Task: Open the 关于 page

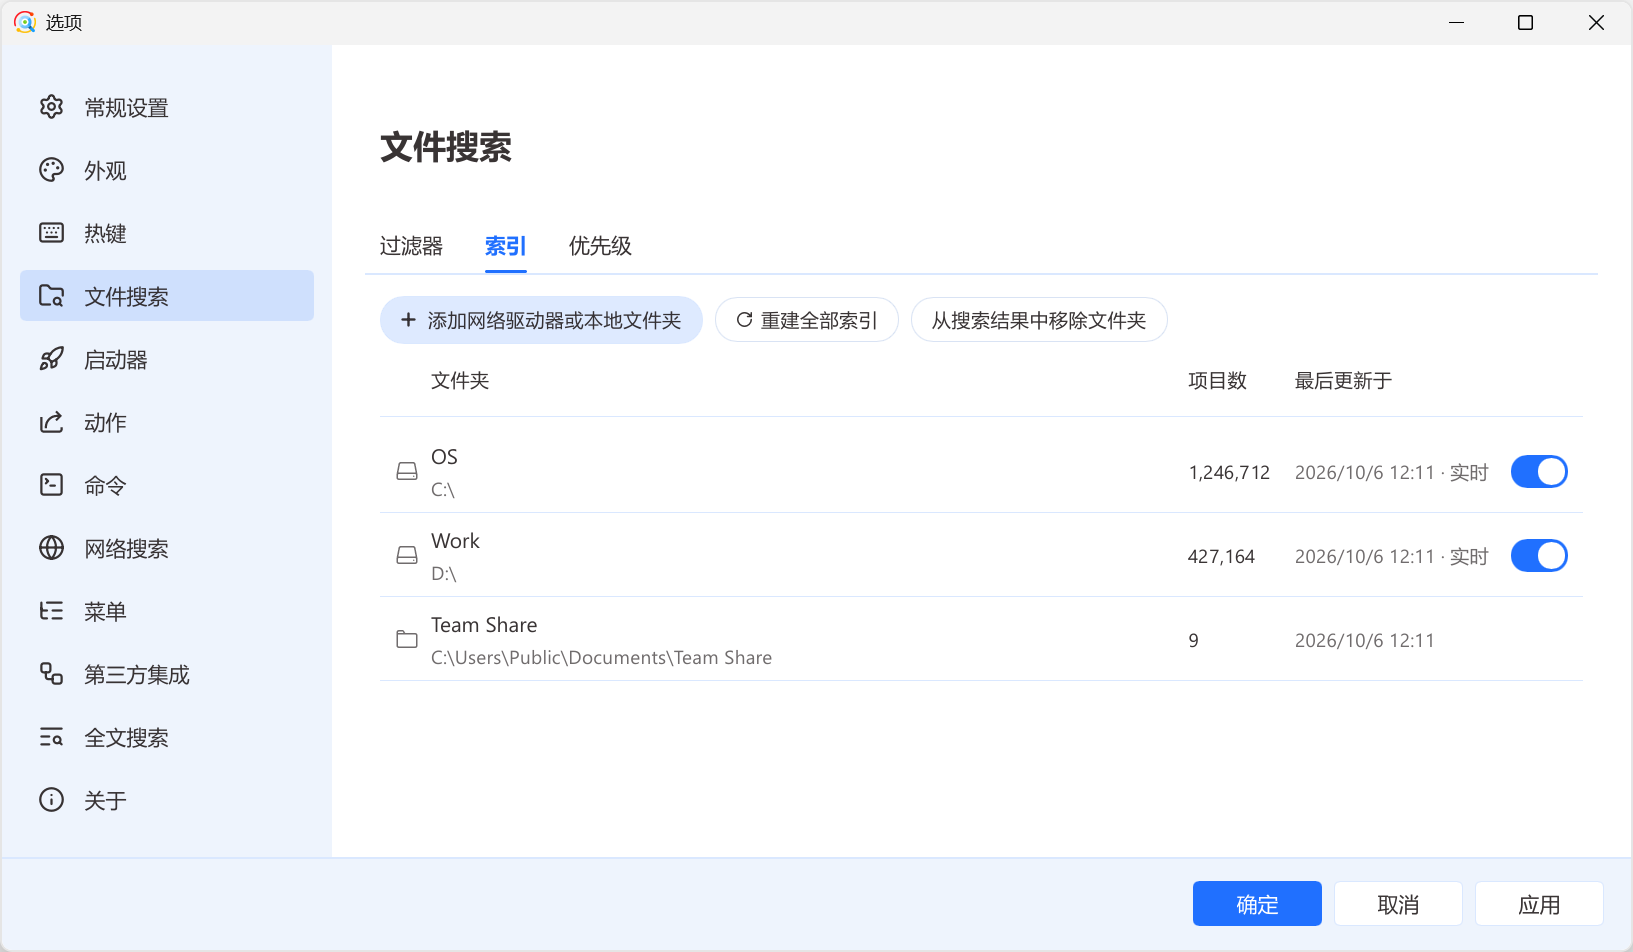Action: tap(167, 800)
